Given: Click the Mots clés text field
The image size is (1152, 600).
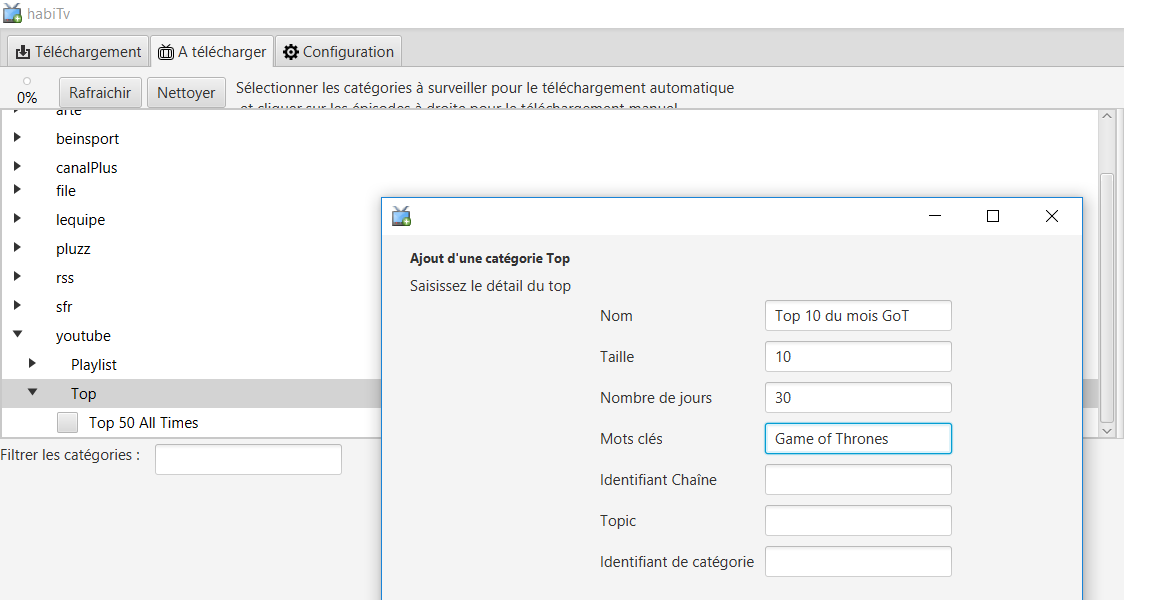Looking at the screenshot, I should point(857,438).
